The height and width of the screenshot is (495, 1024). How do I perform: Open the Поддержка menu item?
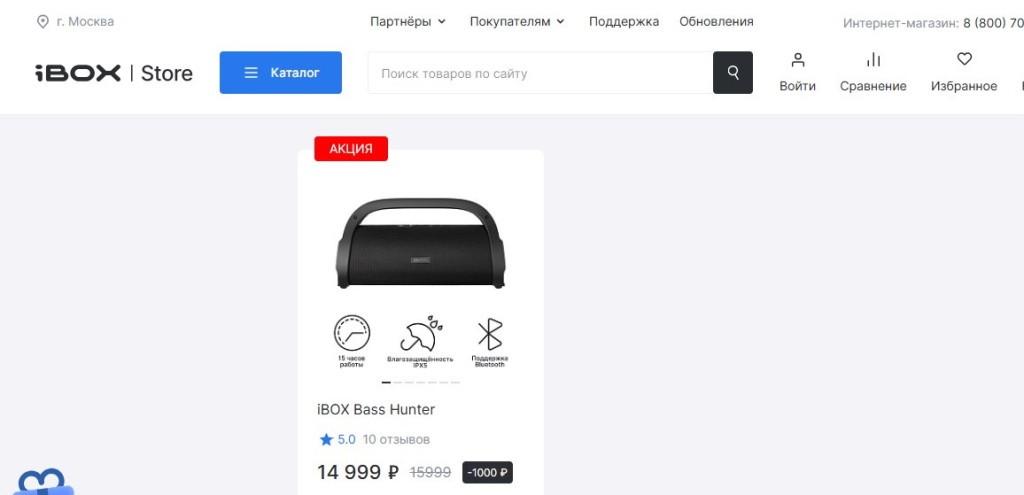click(624, 22)
